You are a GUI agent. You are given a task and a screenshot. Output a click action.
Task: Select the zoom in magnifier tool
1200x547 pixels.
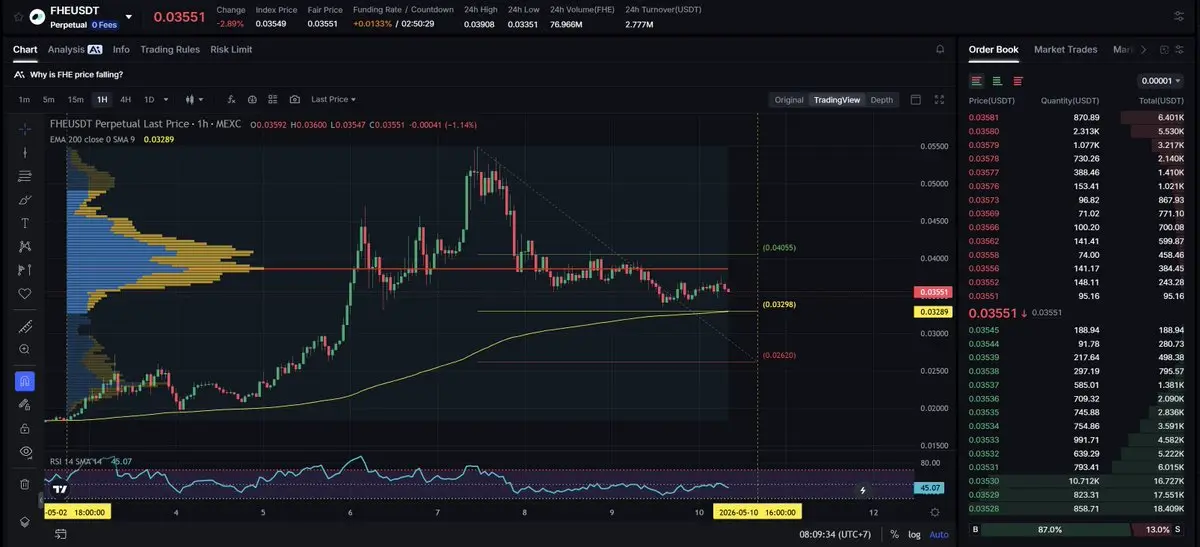click(x=25, y=350)
